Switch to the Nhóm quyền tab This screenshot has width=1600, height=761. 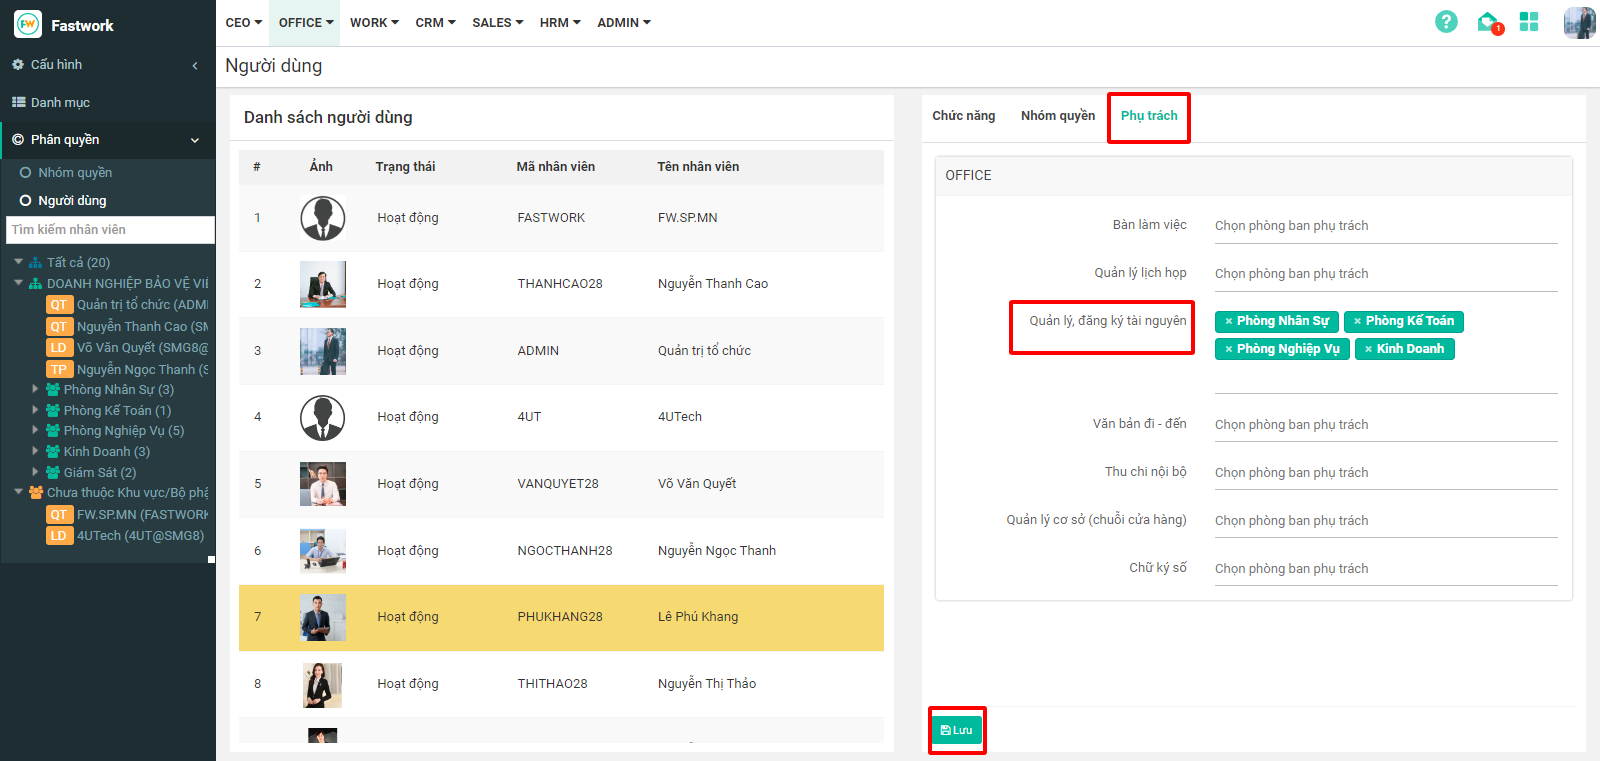(x=1057, y=116)
